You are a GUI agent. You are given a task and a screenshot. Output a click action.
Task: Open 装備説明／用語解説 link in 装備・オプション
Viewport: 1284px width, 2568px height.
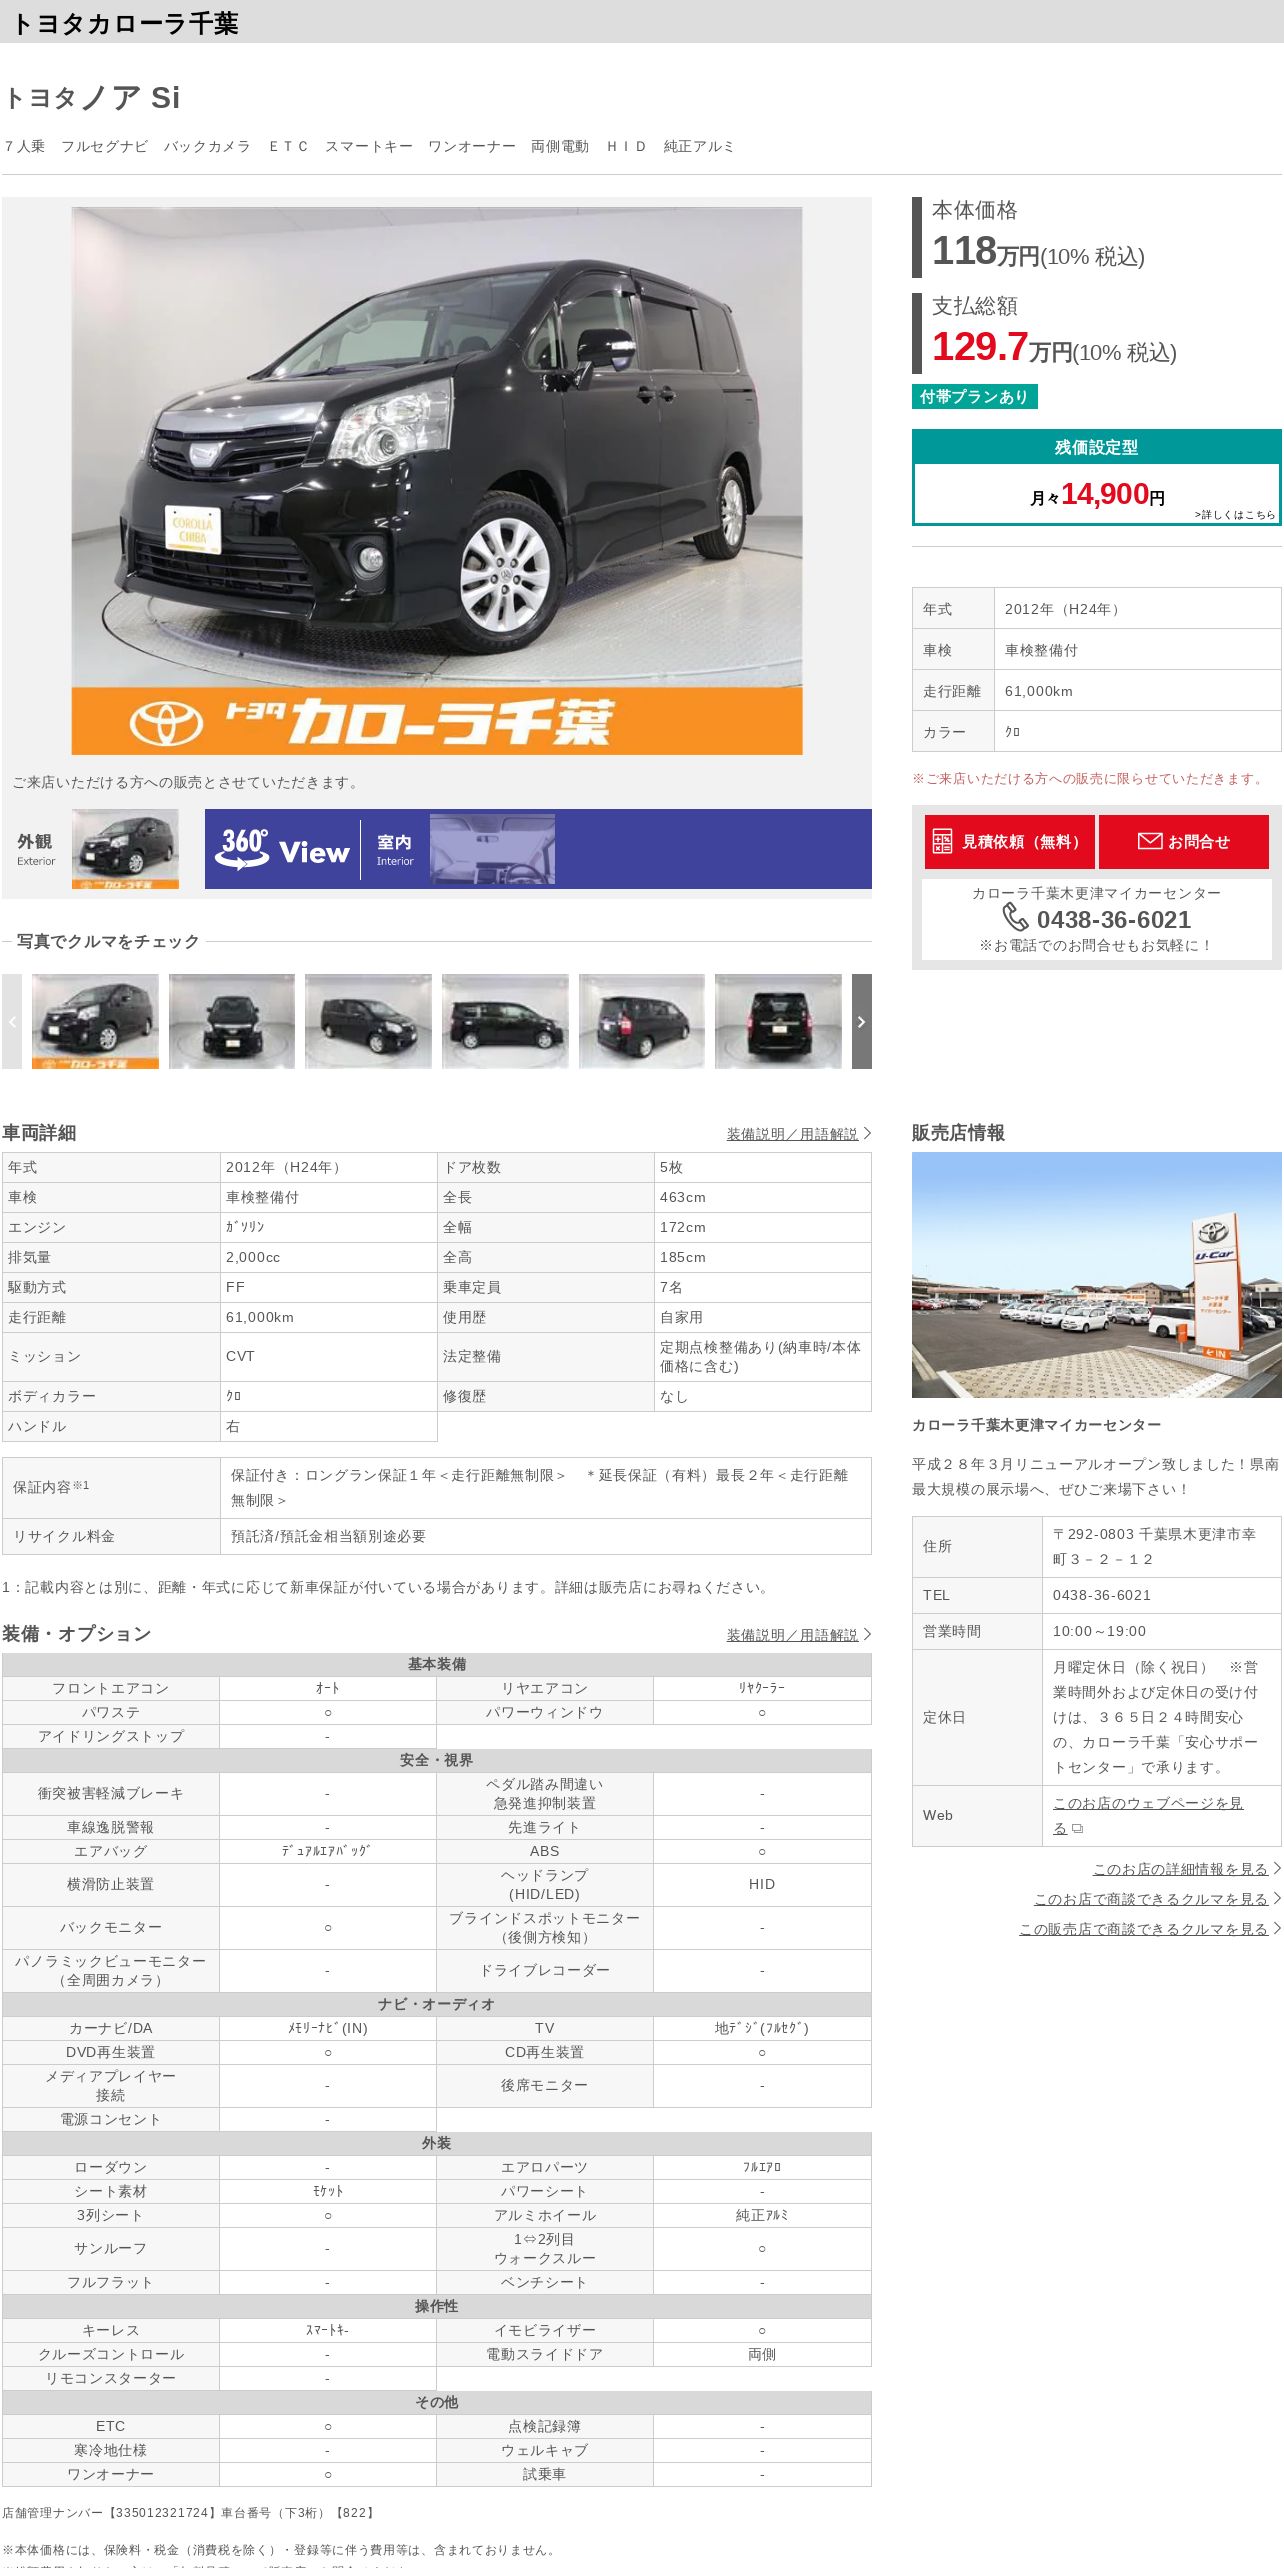point(792,1635)
